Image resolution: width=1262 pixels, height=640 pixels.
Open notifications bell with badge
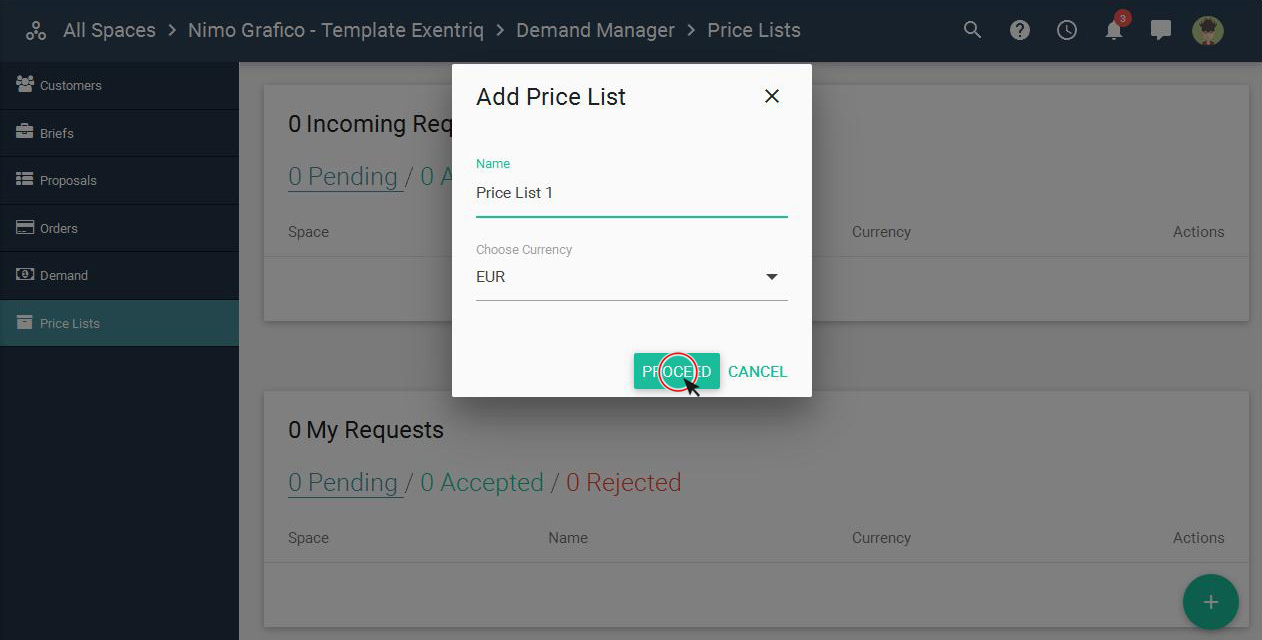[1115, 28]
